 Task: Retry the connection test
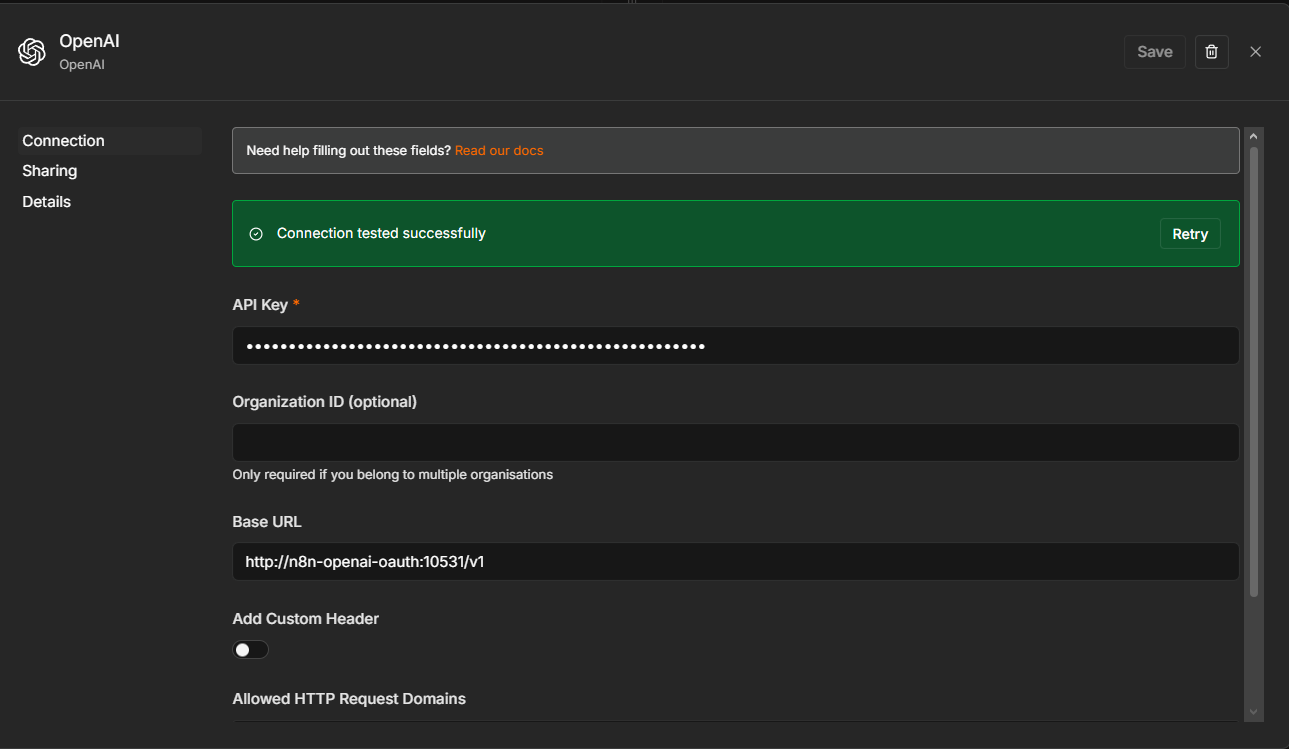click(1190, 234)
